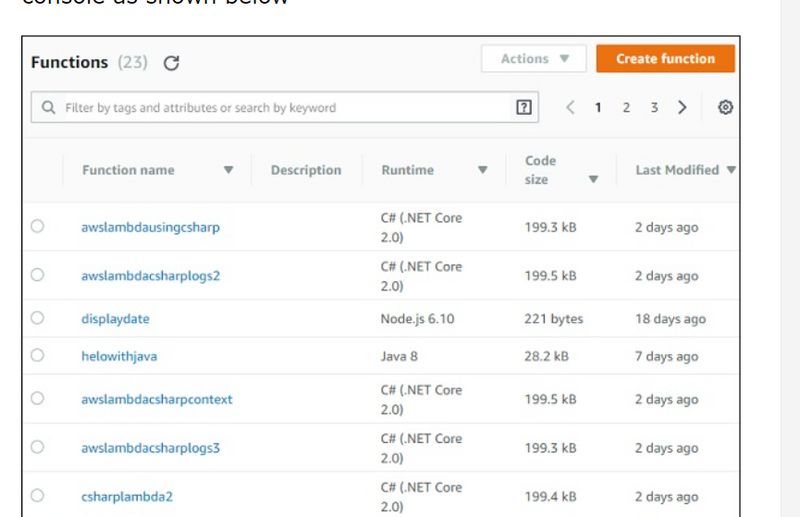Viewport: 800px width, 517px height.
Task: Sort by Code size arrow
Action: point(593,180)
